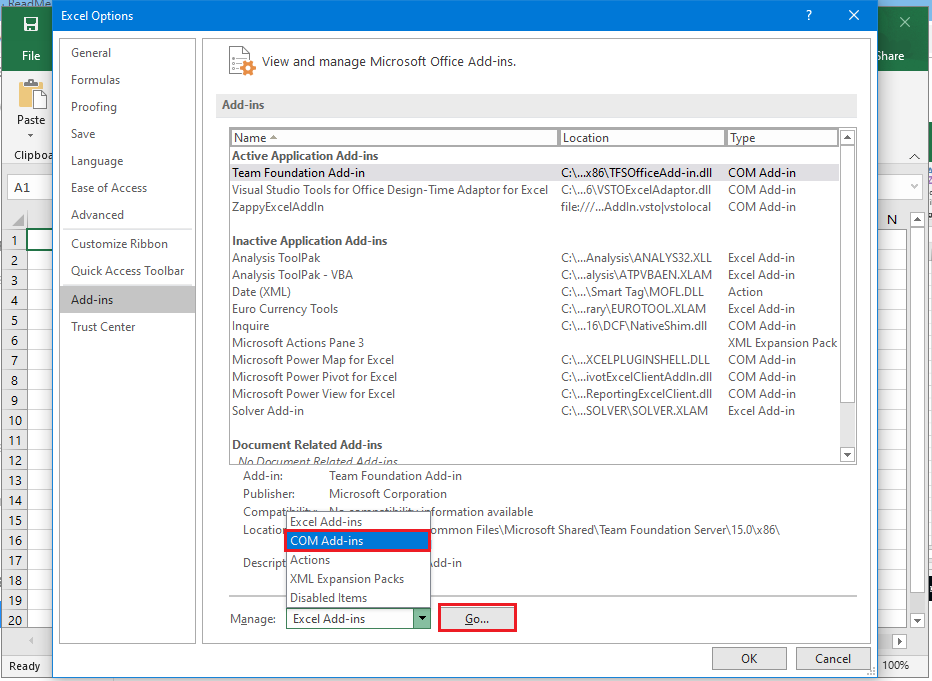Click the worksheet horizontal scroll right arrow
This screenshot has height=681, width=932.
coord(899,641)
